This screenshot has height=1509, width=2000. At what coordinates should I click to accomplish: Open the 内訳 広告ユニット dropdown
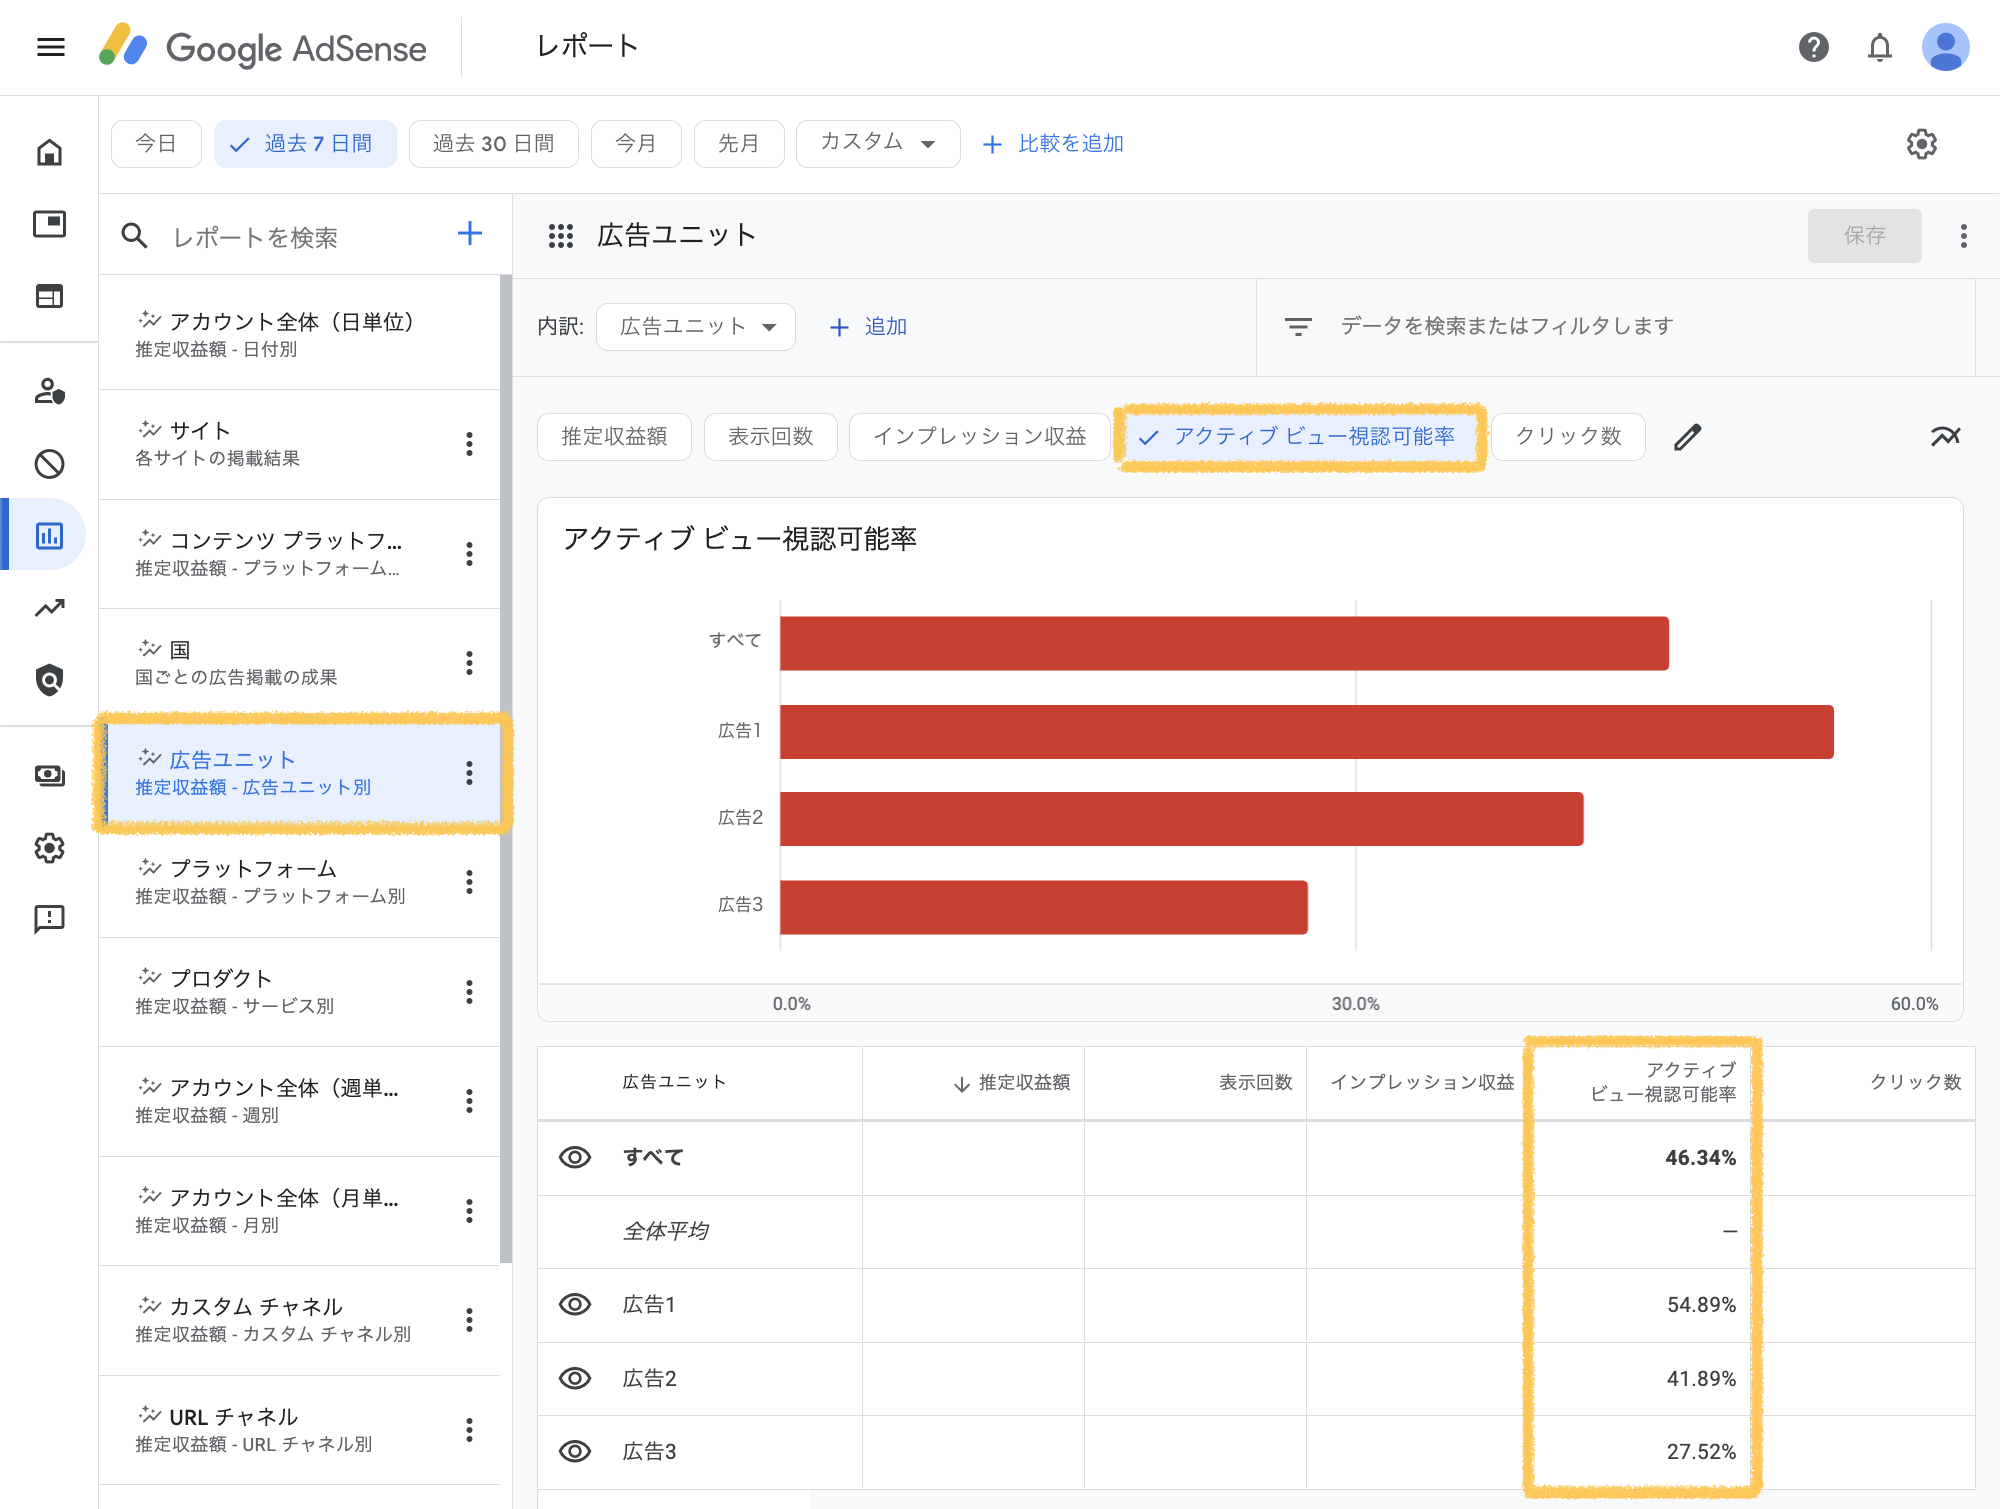(x=696, y=327)
